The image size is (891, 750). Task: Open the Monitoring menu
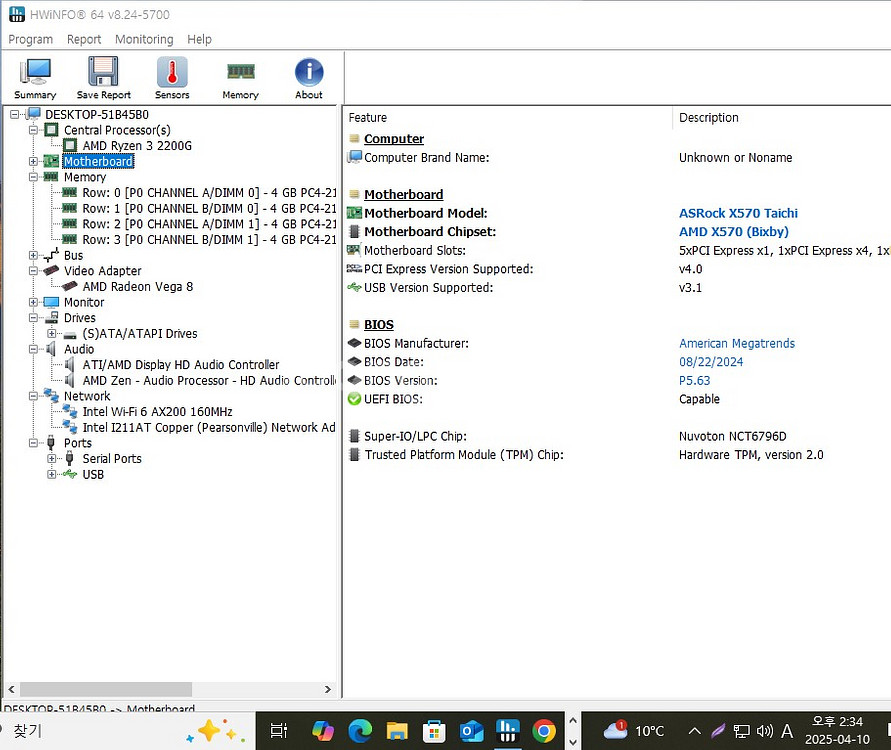[x=144, y=39]
